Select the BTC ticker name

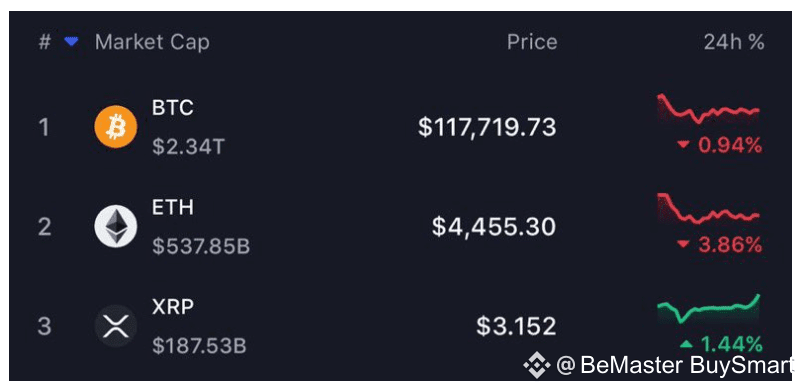173,108
